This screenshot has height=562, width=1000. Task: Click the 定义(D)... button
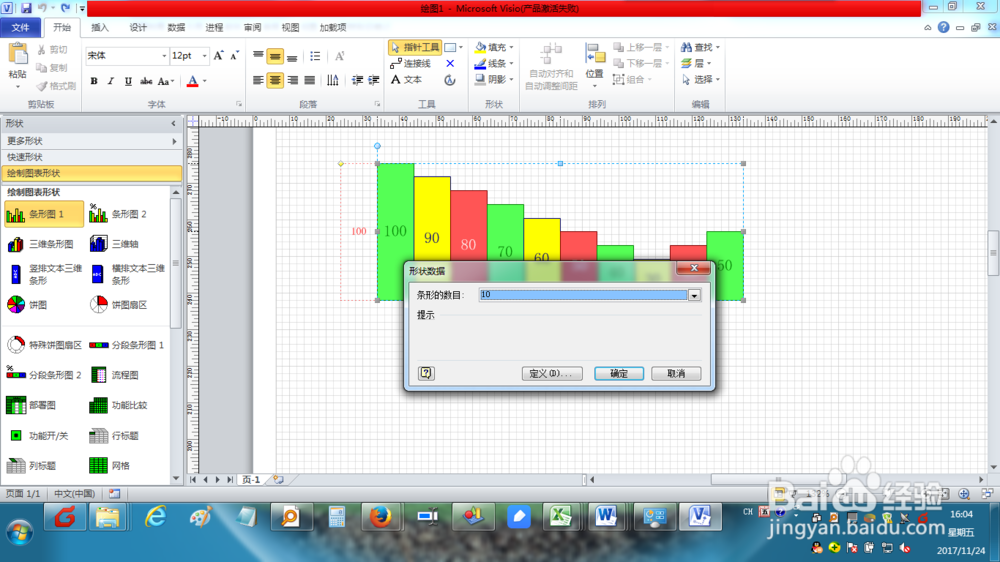point(552,373)
